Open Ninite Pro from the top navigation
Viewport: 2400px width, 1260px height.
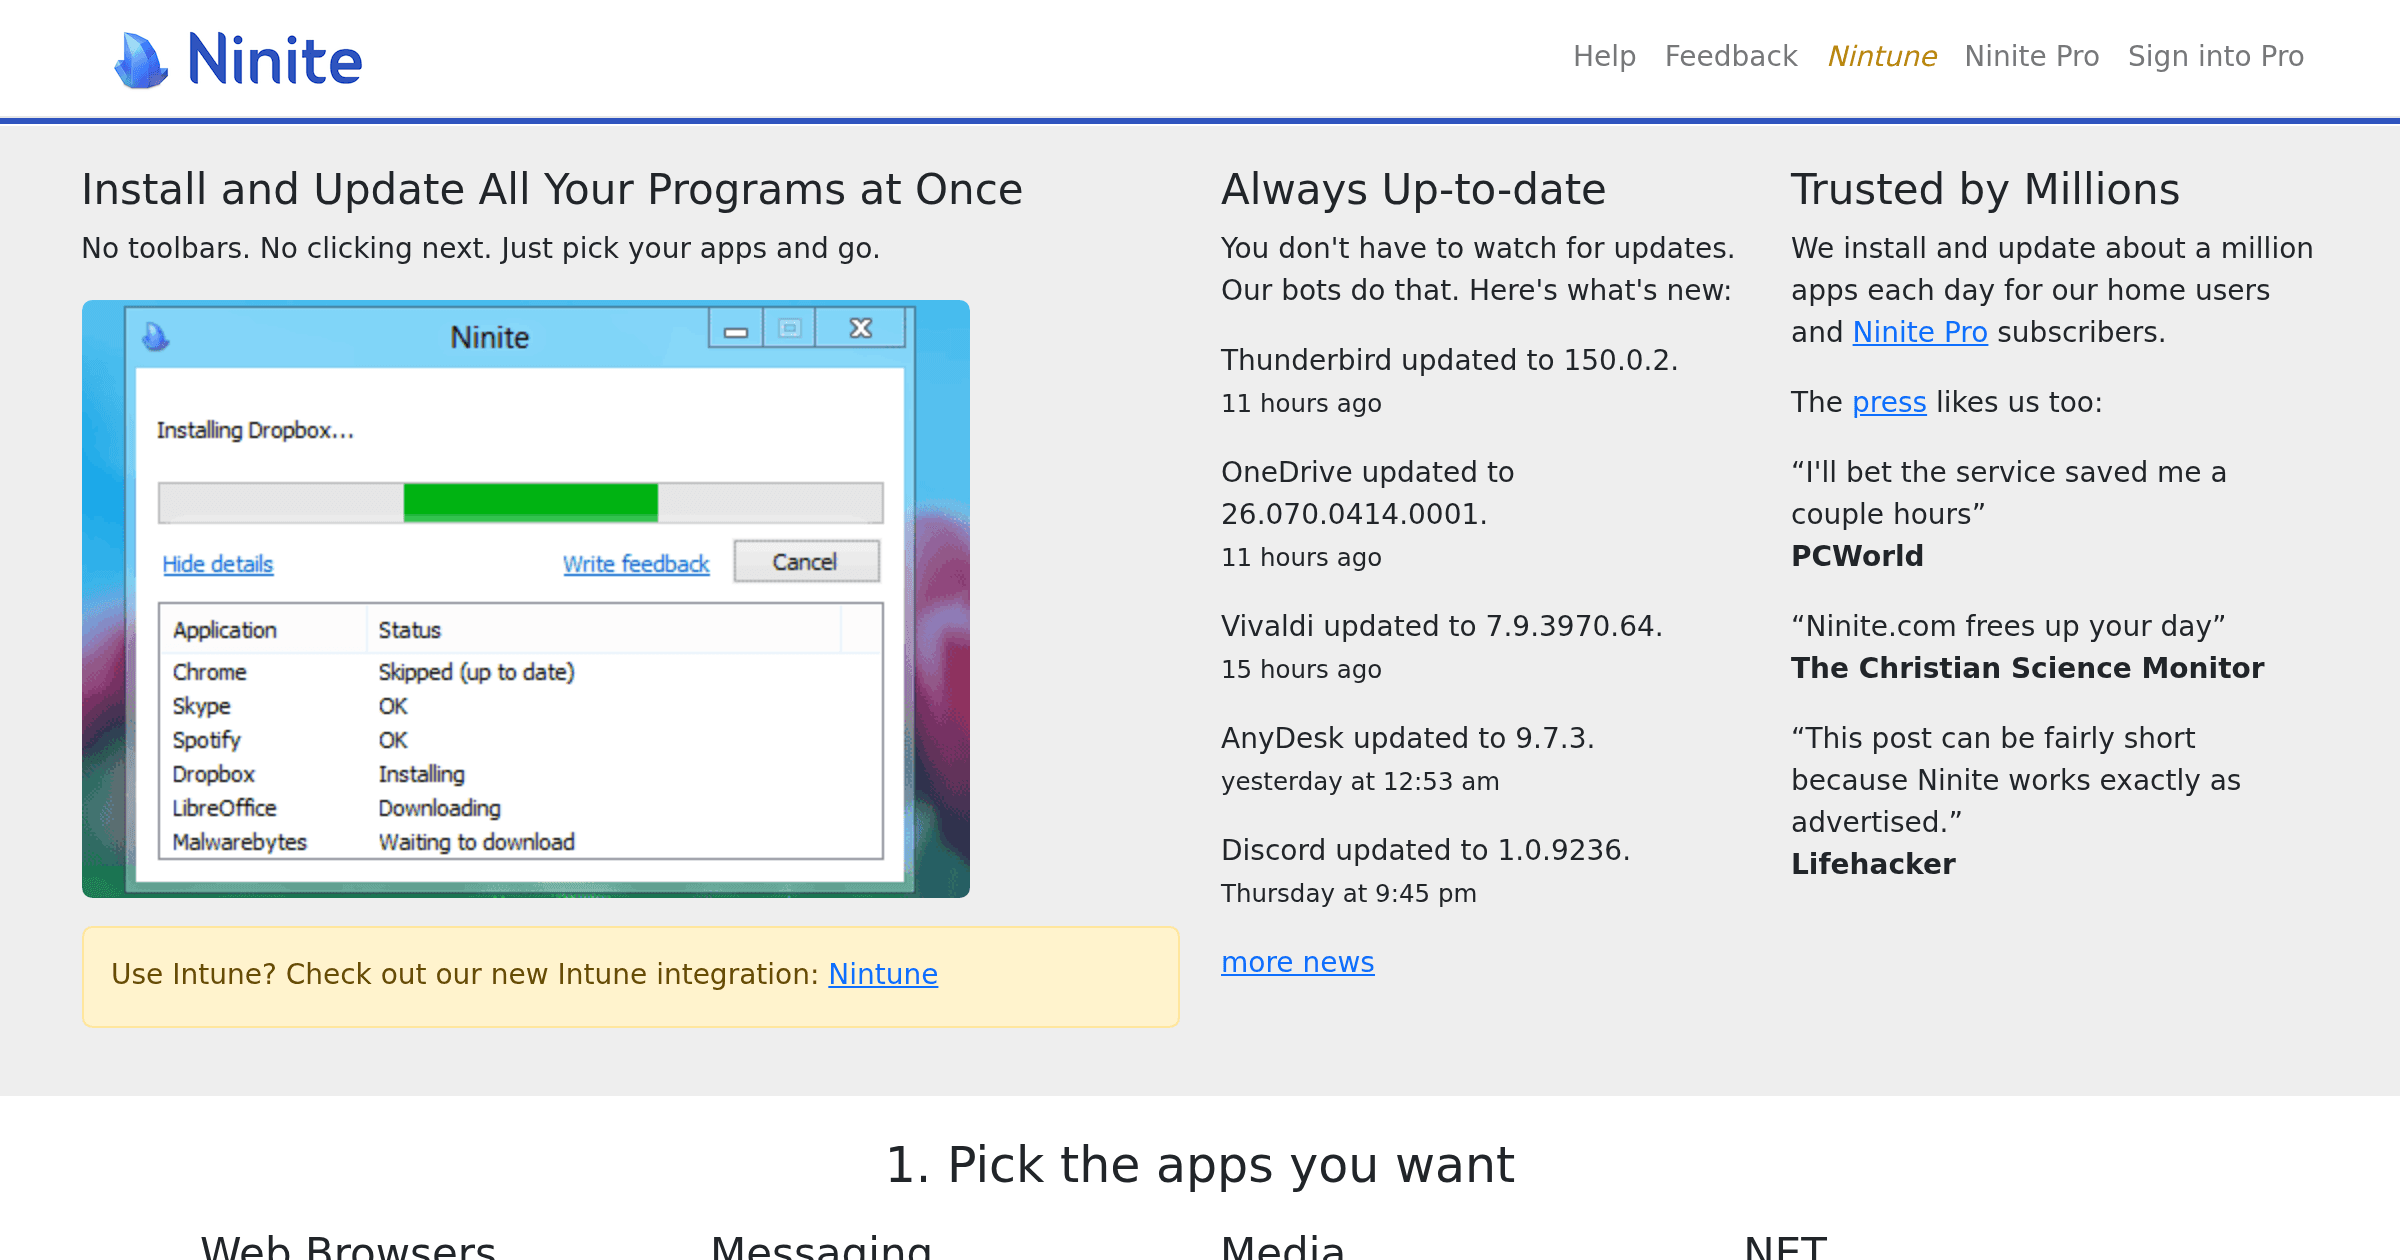pyautogui.click(x=2032, y=56)
